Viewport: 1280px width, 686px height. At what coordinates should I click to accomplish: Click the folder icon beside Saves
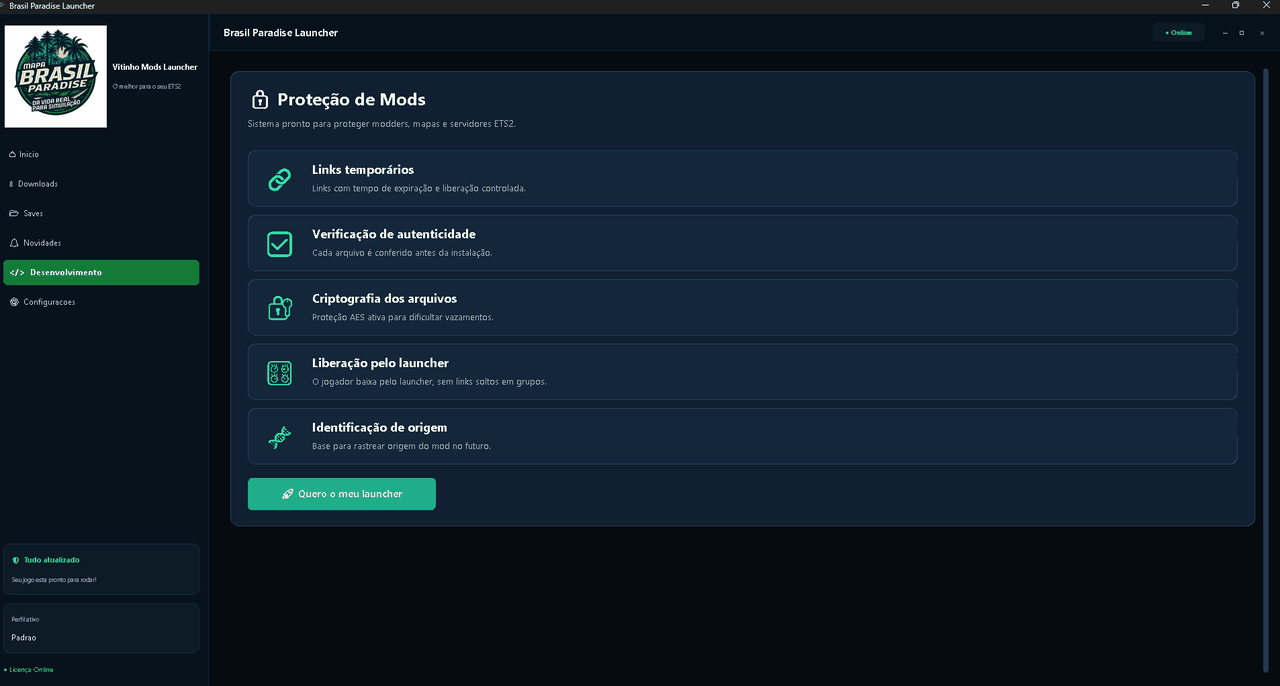[x=13, y=213]
